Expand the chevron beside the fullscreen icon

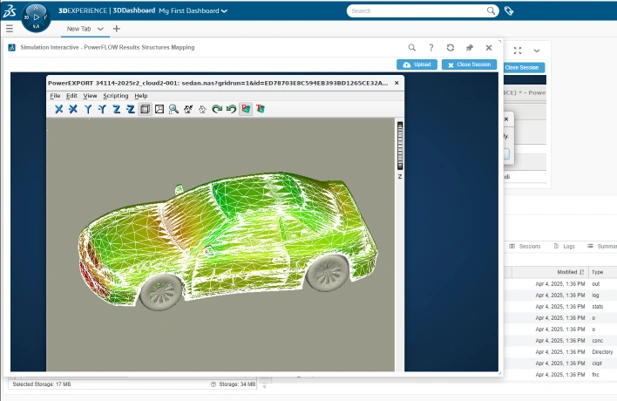pyautogui.click(x=536, y=50)
